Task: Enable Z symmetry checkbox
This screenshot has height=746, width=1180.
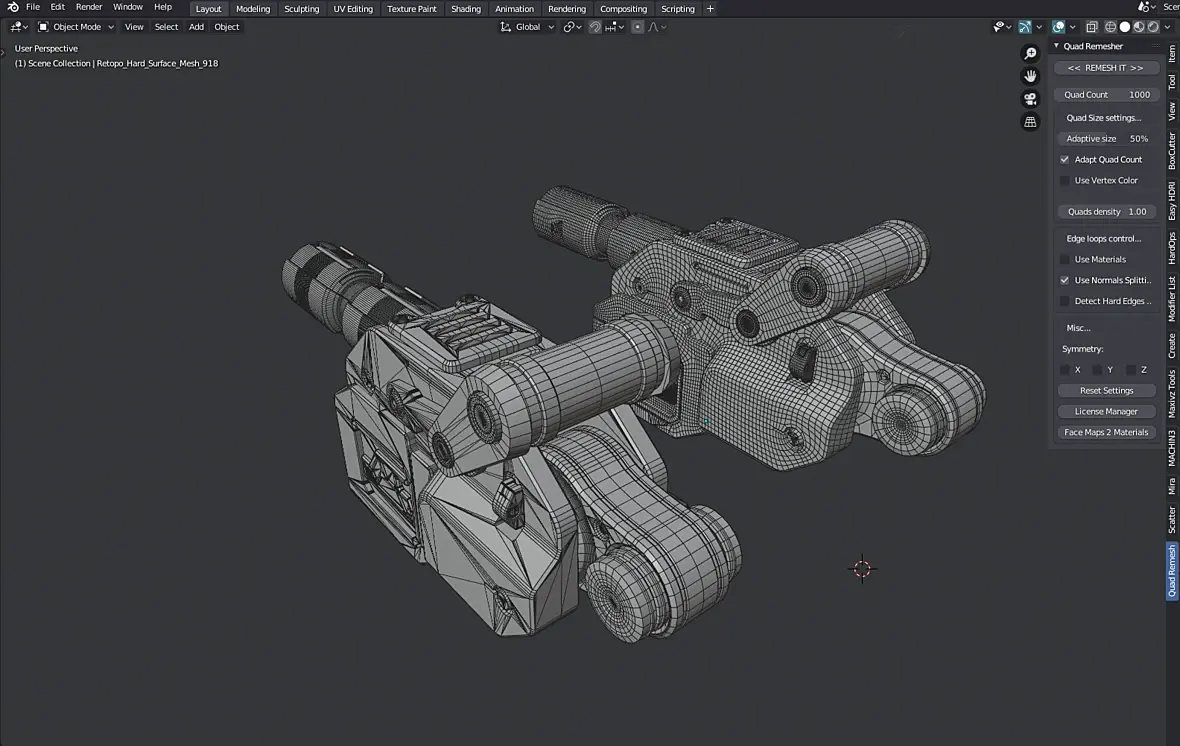Action: pyautogui.click(x=1130, y=370)
